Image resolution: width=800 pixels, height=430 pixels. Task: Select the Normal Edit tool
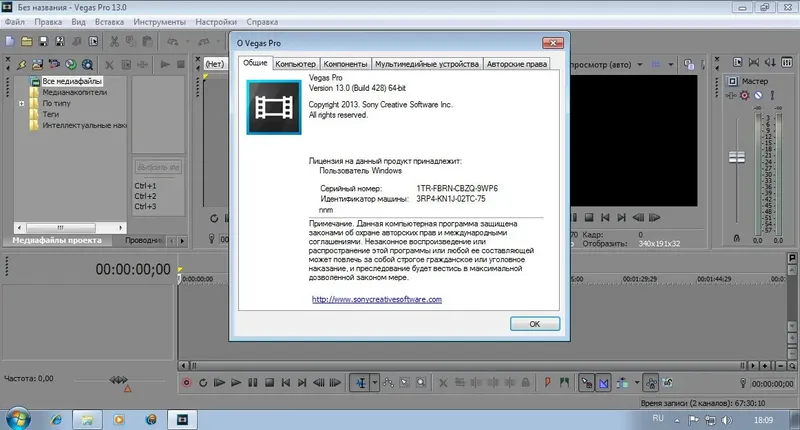point(360,383)
